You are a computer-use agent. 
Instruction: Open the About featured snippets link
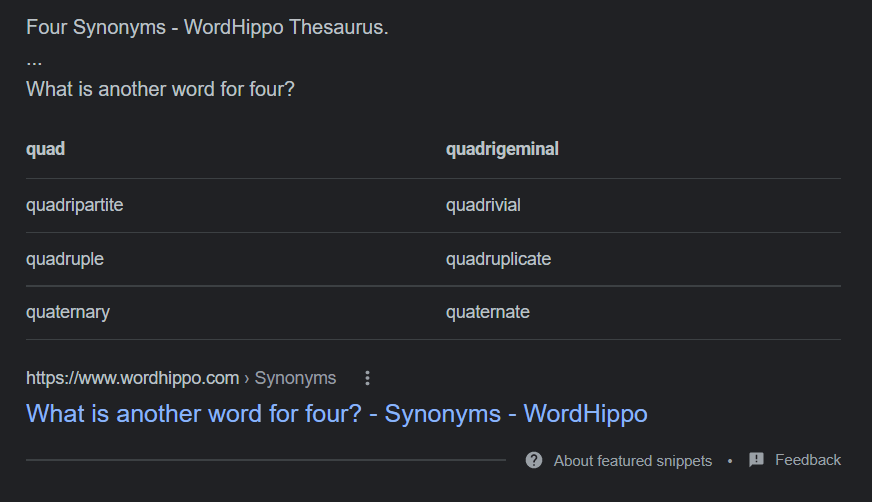633,461
